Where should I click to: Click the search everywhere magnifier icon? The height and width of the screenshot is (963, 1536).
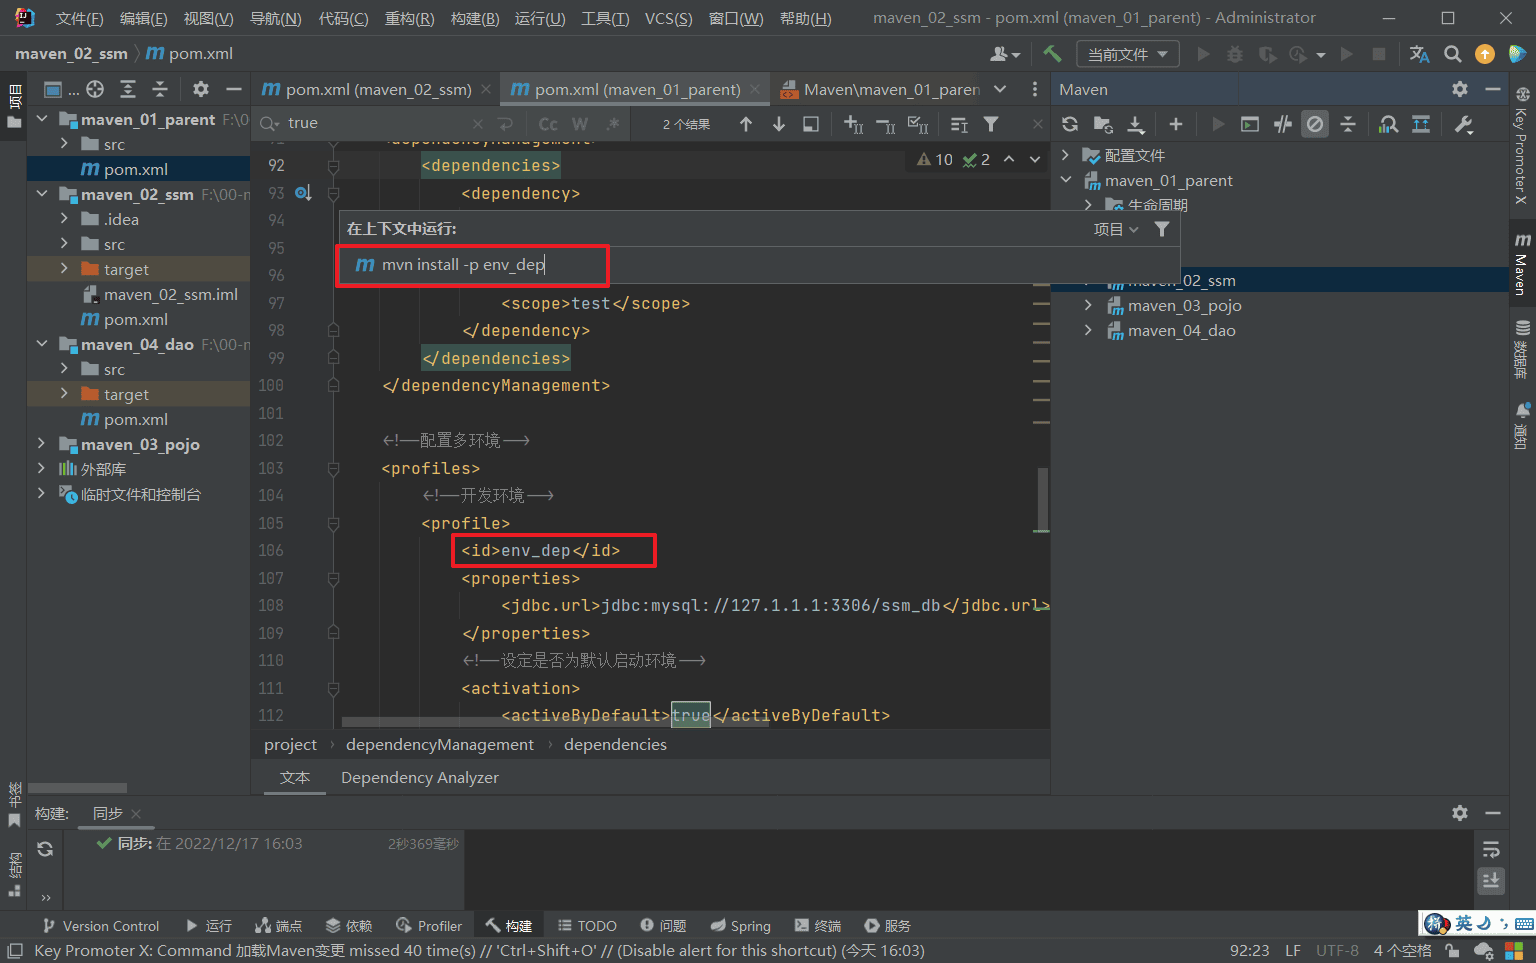click(x=1453, y=54)
